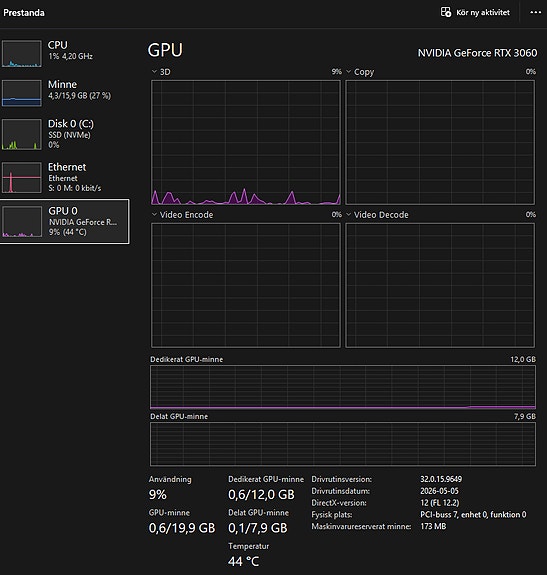Viewport: 547px width, 575px height.
Task: Open the Disk 0 (C:) entry
Action: click(65, 134)
